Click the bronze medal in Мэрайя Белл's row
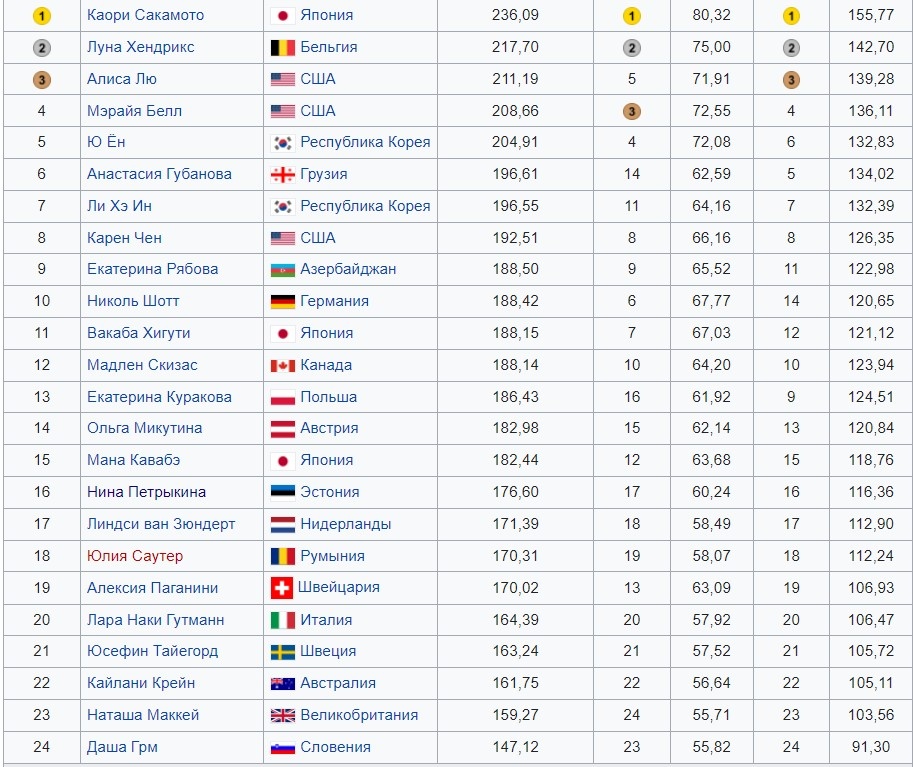913x767 pixels. click(631, 111)
